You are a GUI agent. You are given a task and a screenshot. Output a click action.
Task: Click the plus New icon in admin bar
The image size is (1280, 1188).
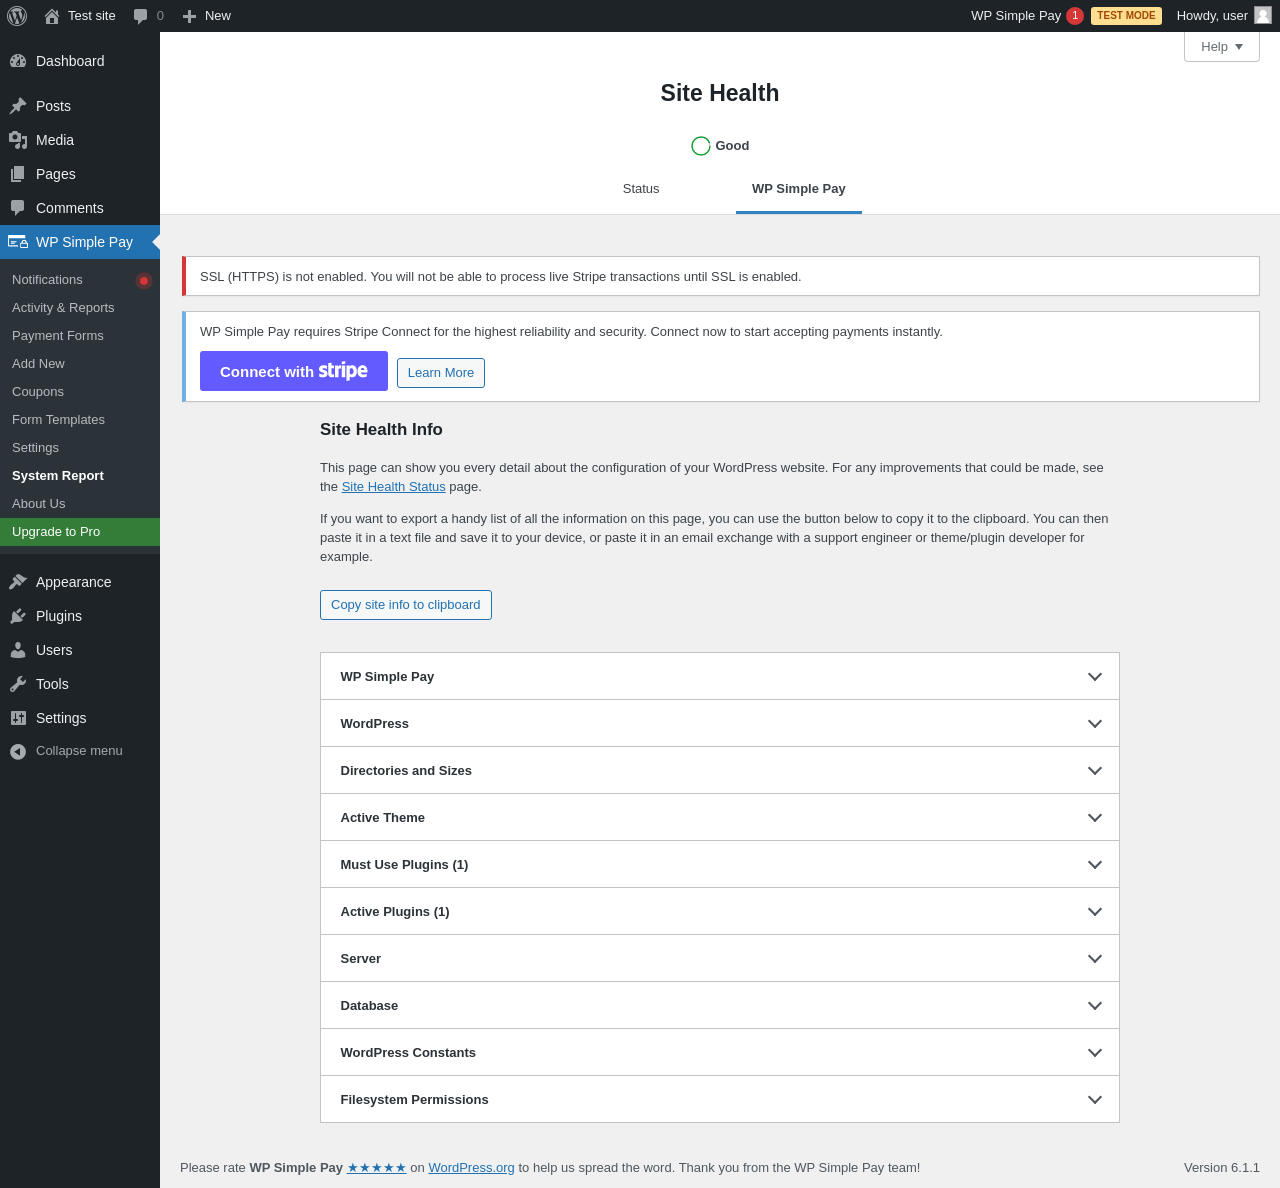click(189, 16)
